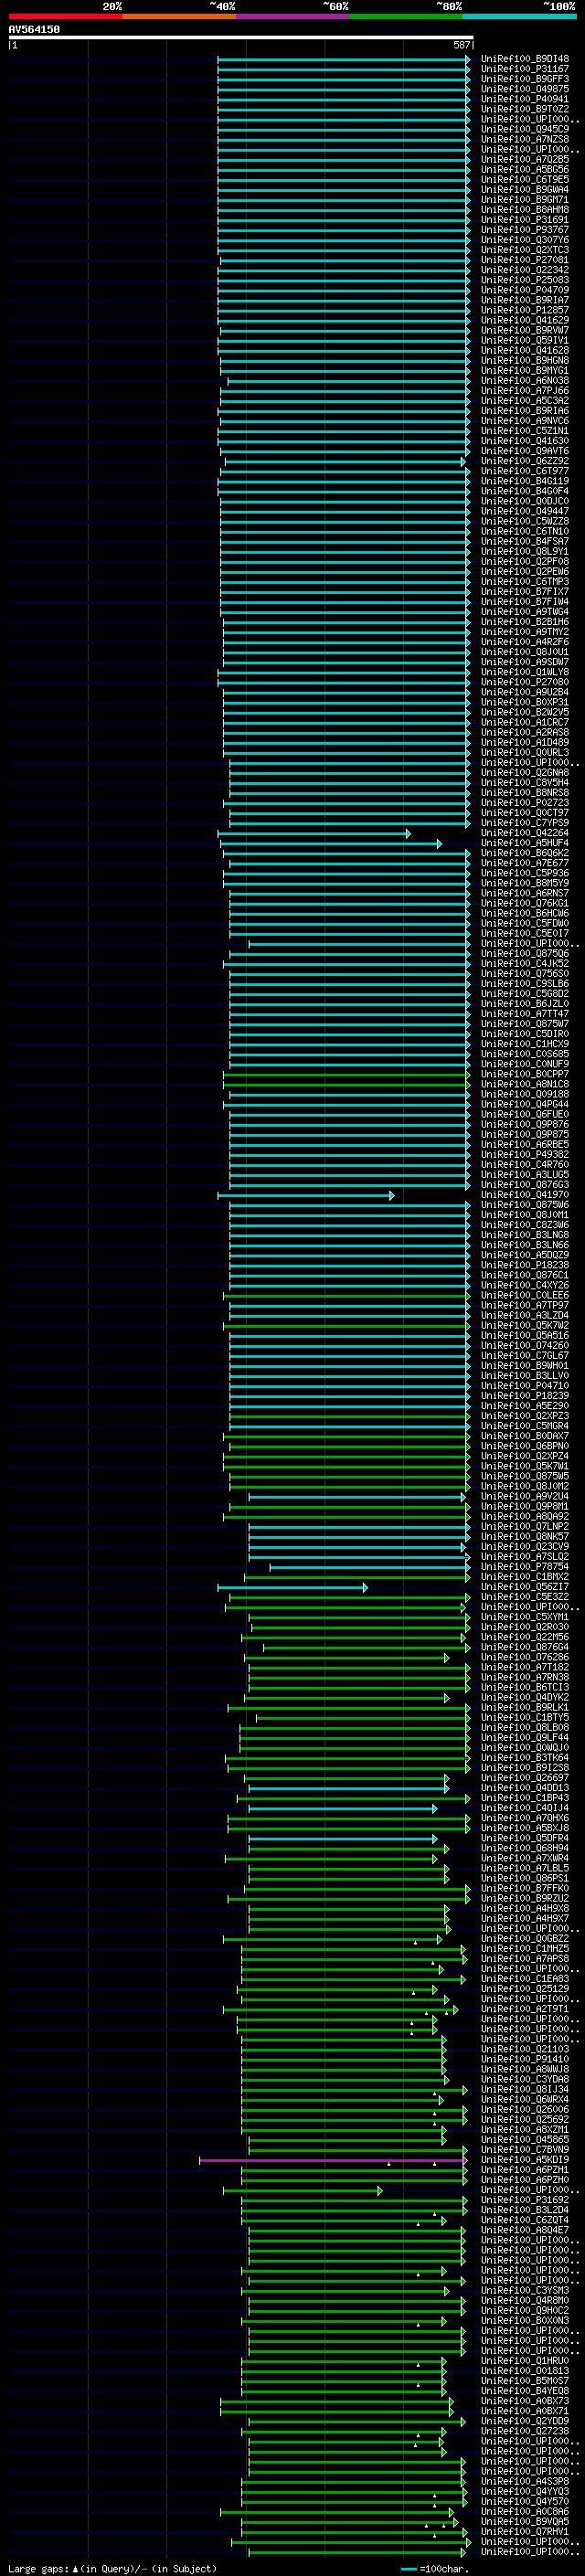Screen dimensions: 585x2576
Task: Click the =100char. scale legend
Action: [434, 2569]
